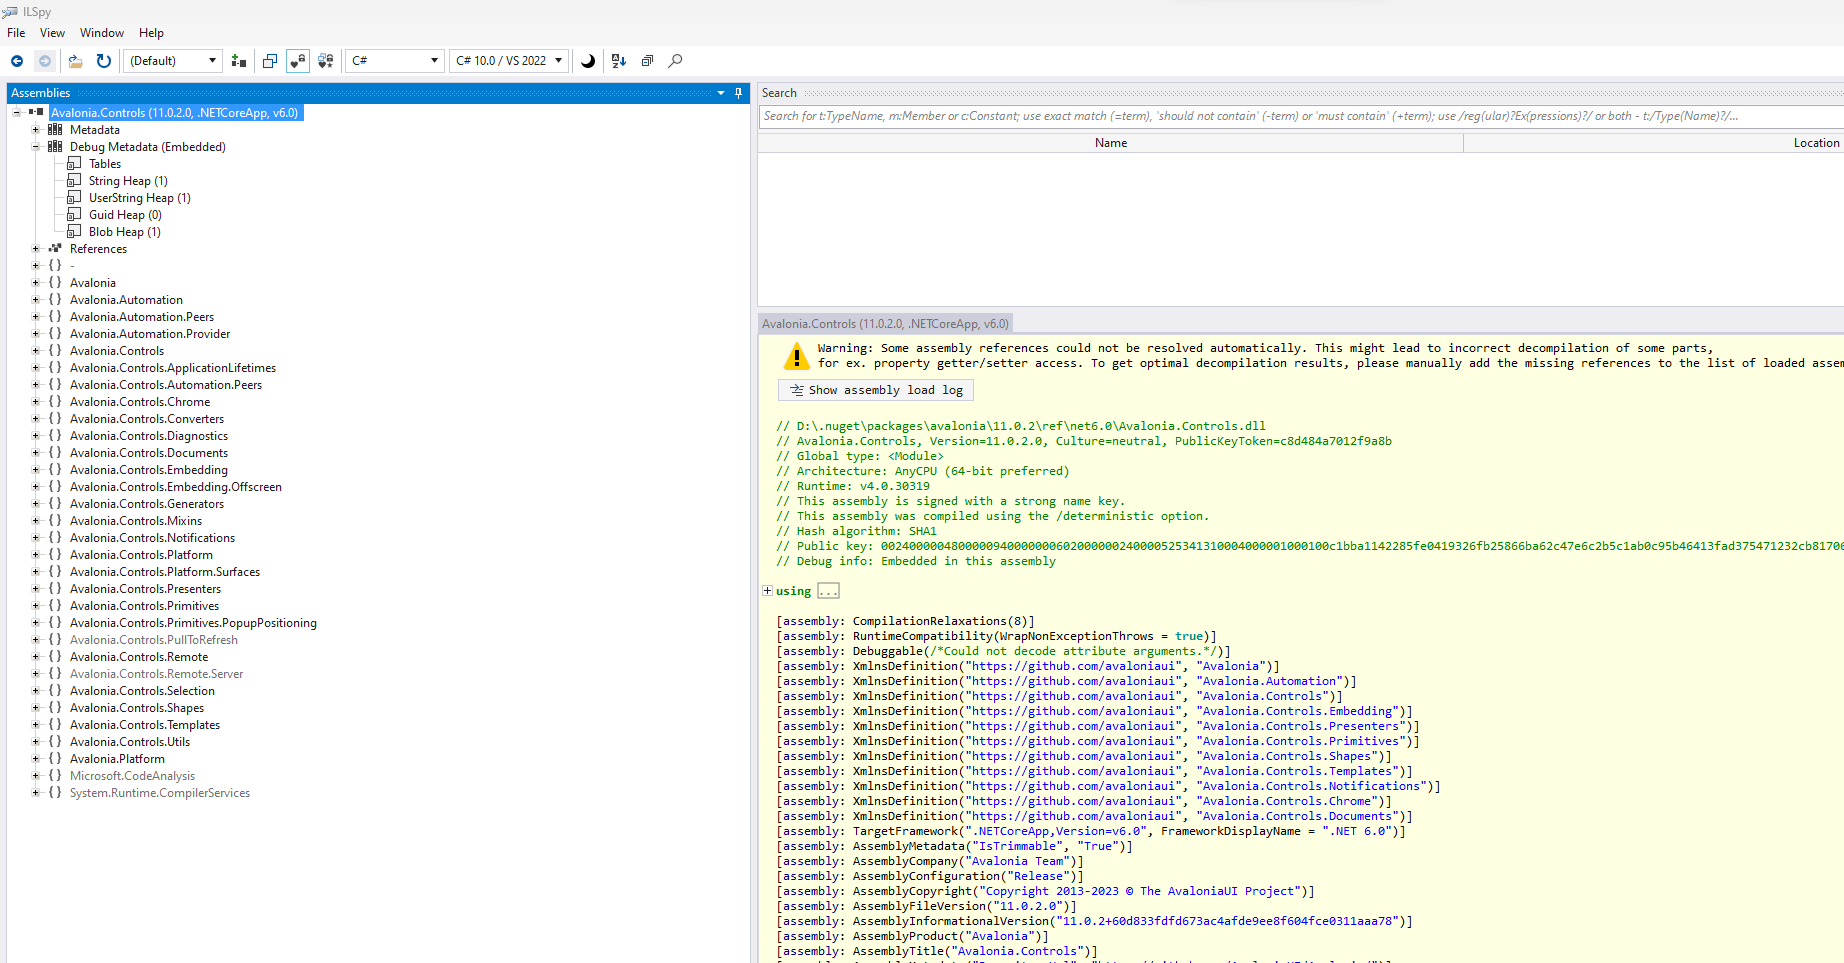
Task: Click the Avalonia.Platform namespace braces icon
Action: coord(55,759)
